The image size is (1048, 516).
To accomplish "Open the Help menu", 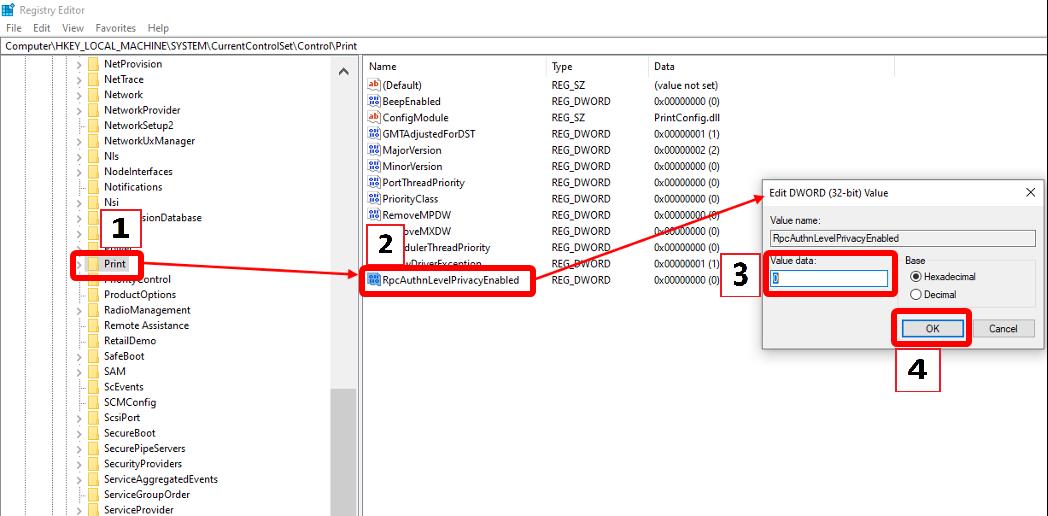I will [x=158, y=28].
